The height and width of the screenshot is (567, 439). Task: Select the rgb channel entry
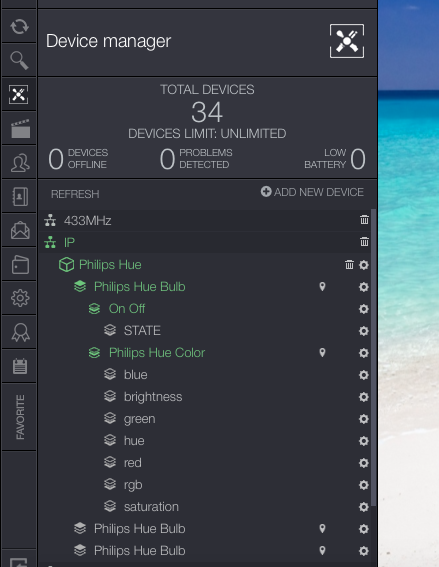point(133,485)
